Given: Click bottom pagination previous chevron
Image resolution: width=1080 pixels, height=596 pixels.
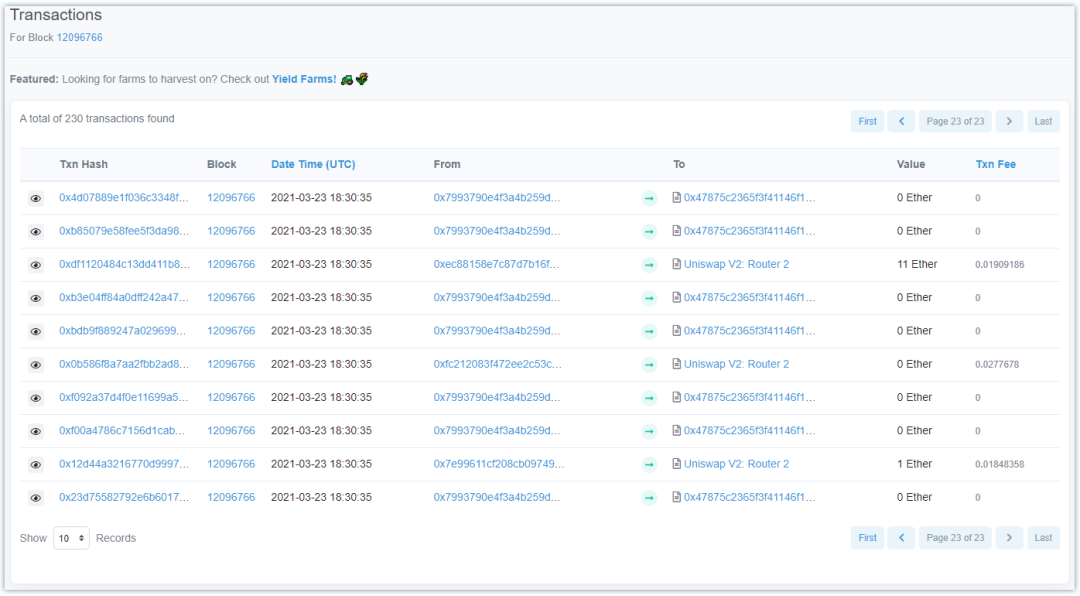Looking at the screenshot, I should [902, 537].
